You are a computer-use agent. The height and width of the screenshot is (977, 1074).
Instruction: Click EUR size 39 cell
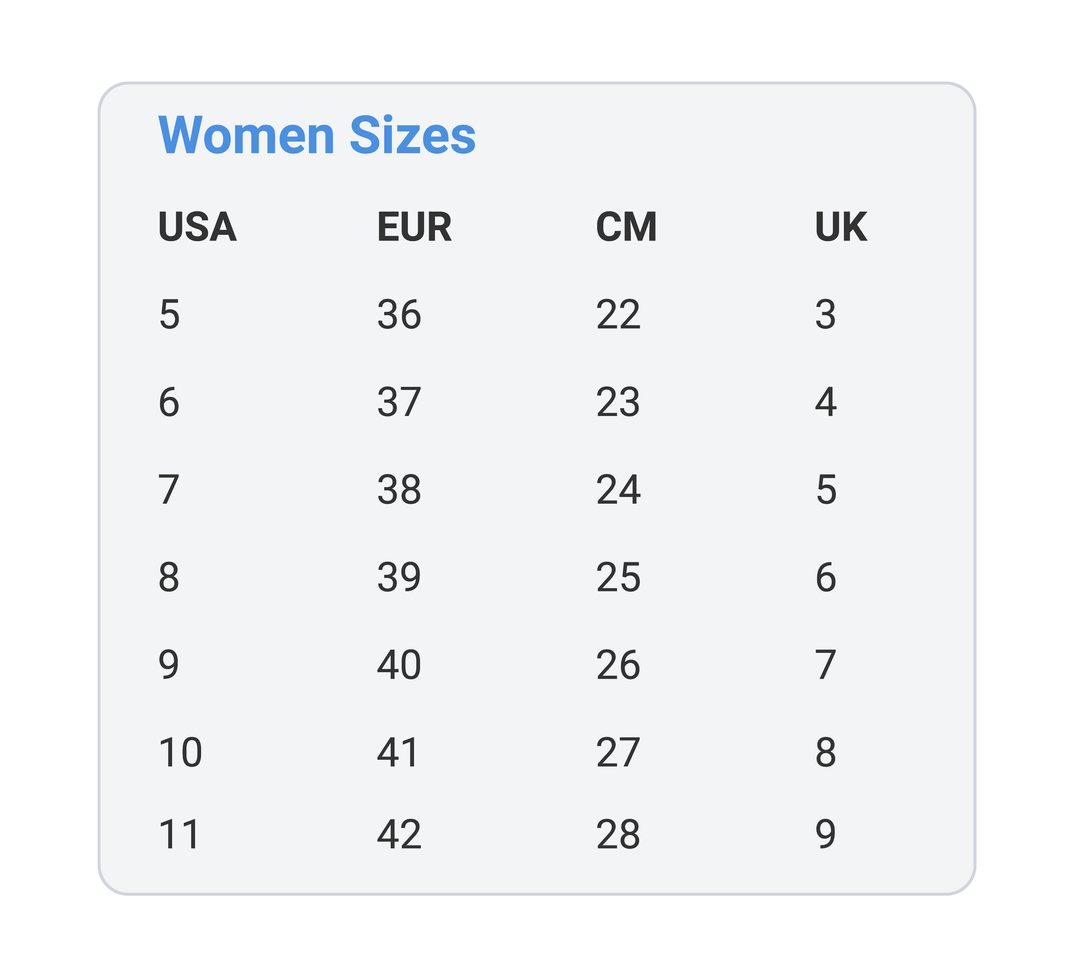[x=399, y=578]
